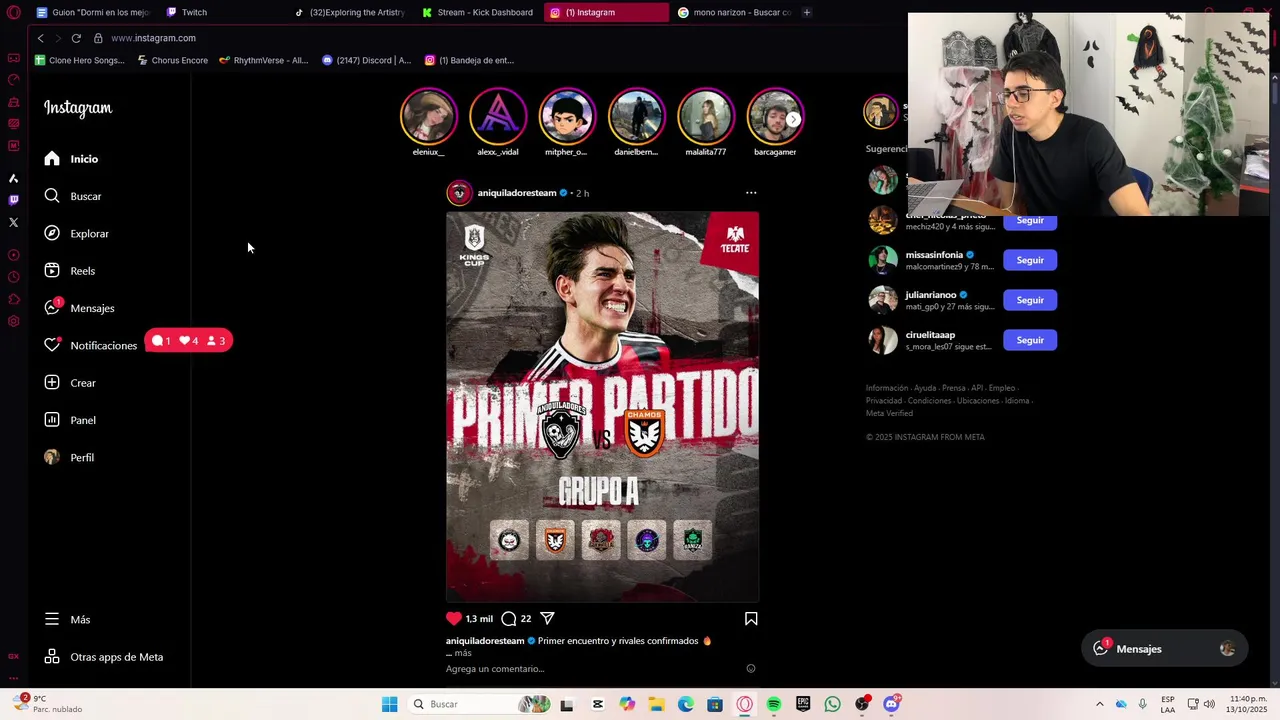Open Buscar search in Instagram sidebar
1280x720 pixels.
coord(73,196)
